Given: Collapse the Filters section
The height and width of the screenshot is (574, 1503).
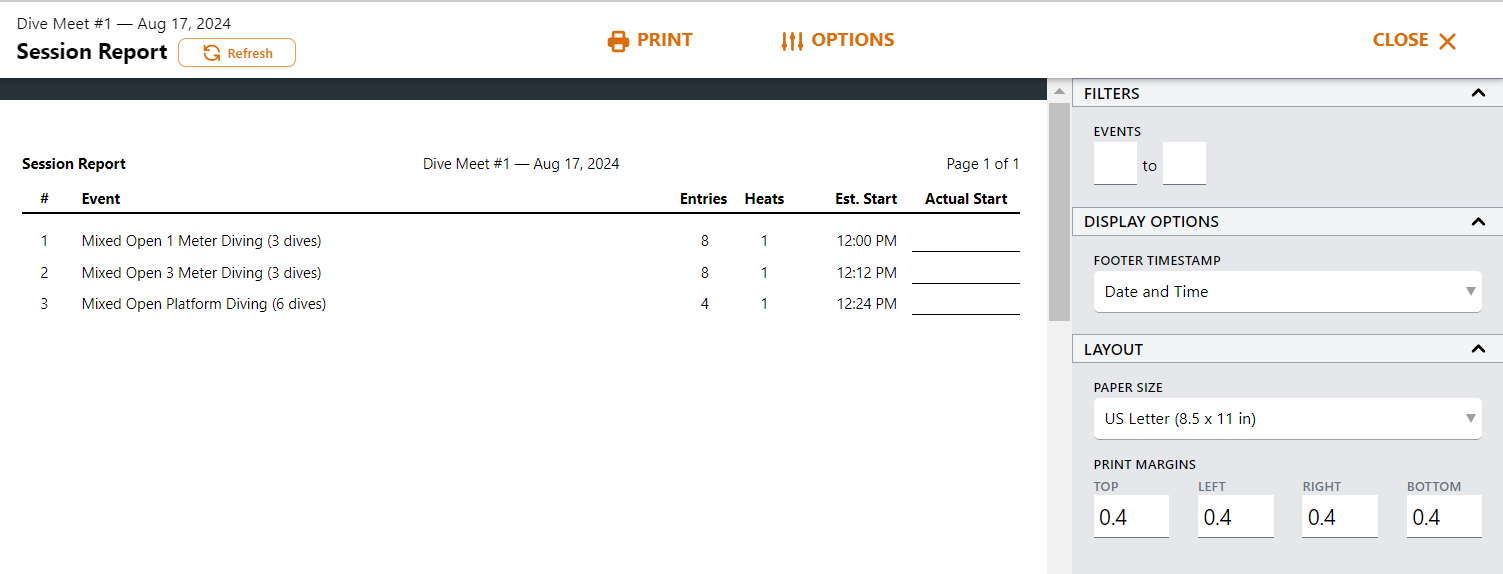Looking at the screenshot, I should [x=1478, y=93].
